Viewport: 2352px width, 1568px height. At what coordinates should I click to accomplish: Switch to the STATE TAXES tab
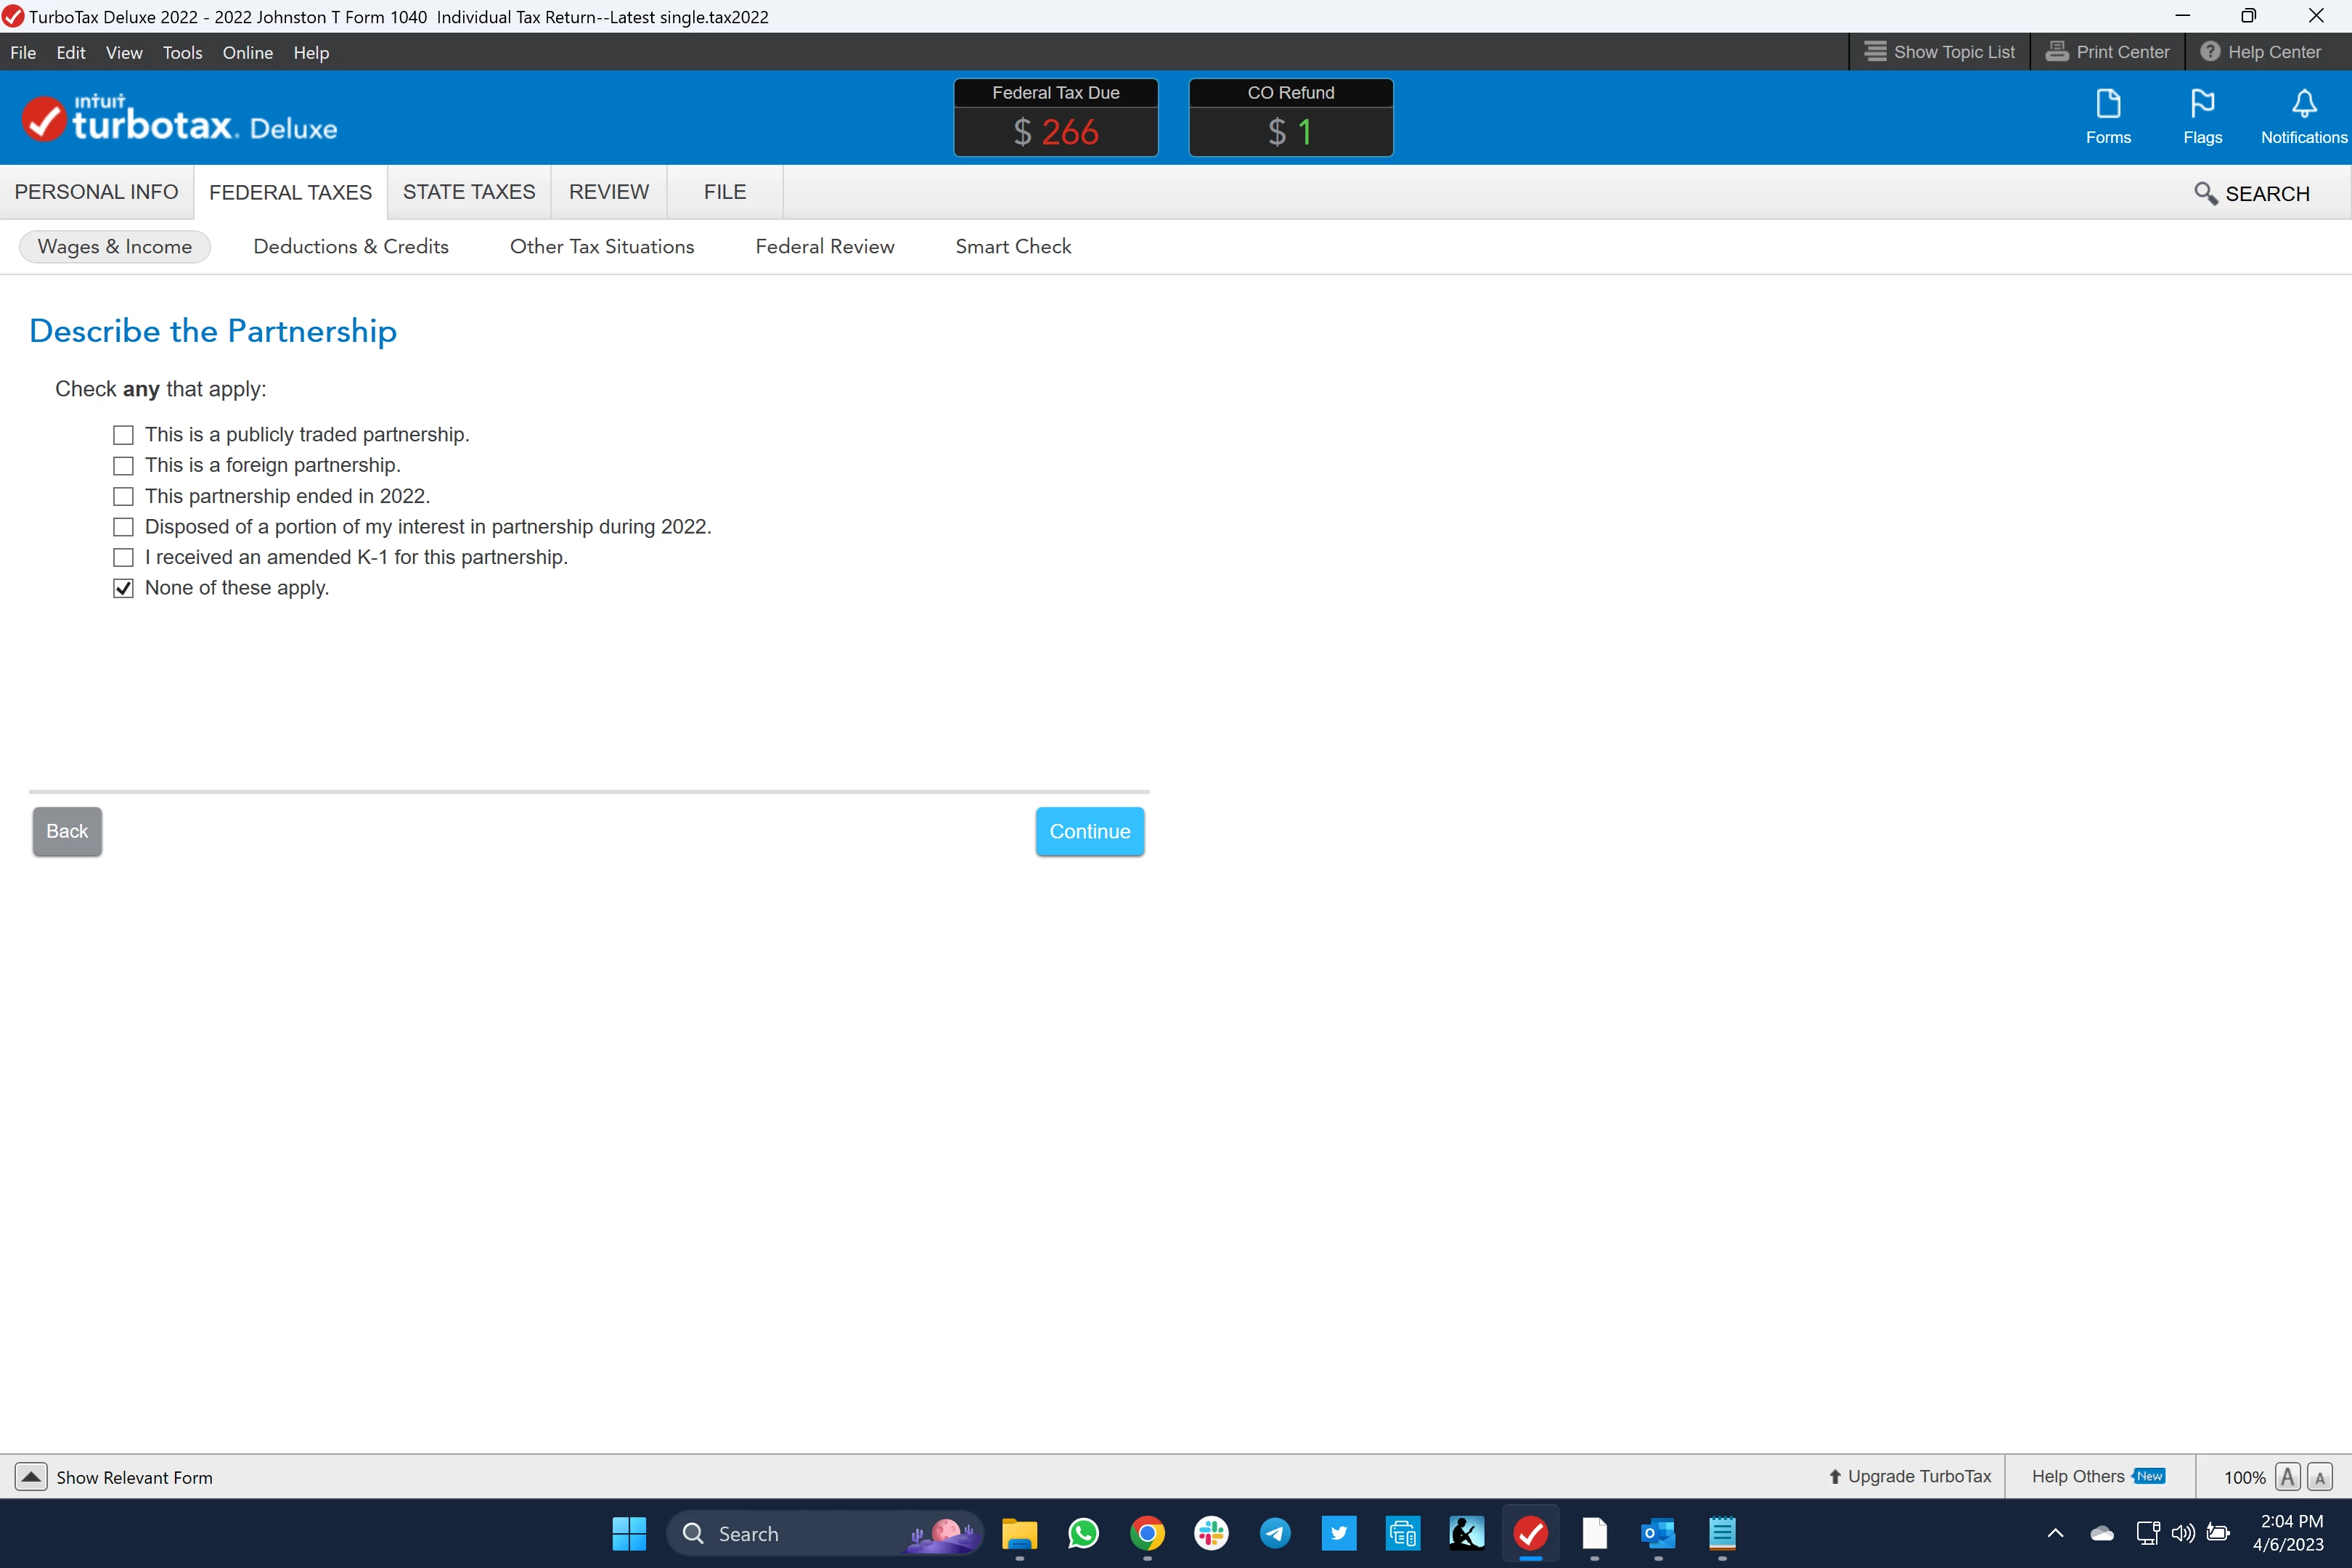tap(468, 192)
